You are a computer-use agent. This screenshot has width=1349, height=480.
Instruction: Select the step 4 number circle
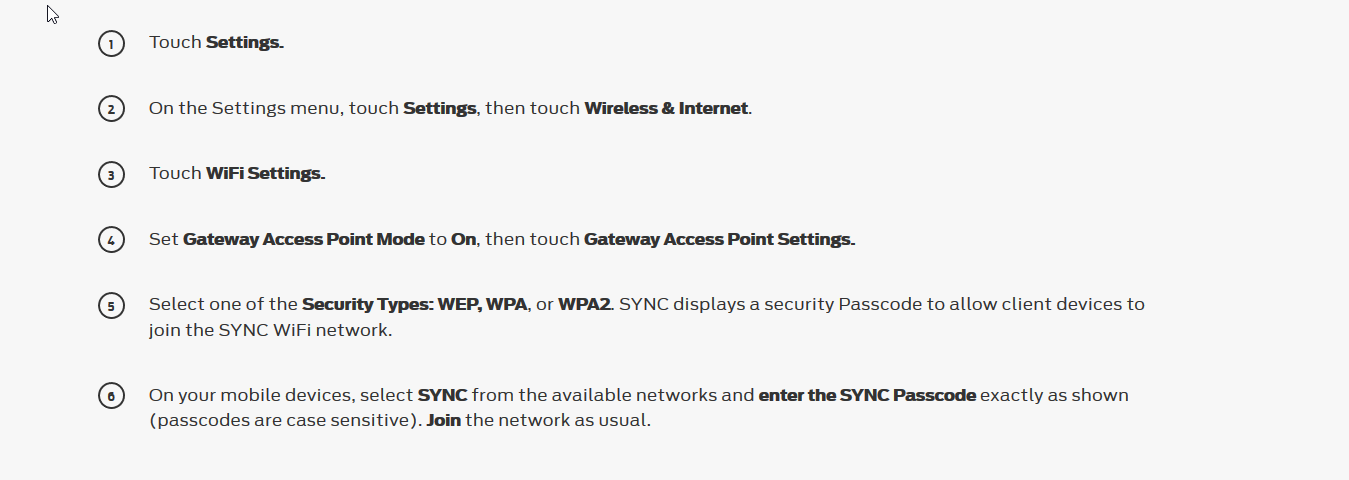point(111,240)
